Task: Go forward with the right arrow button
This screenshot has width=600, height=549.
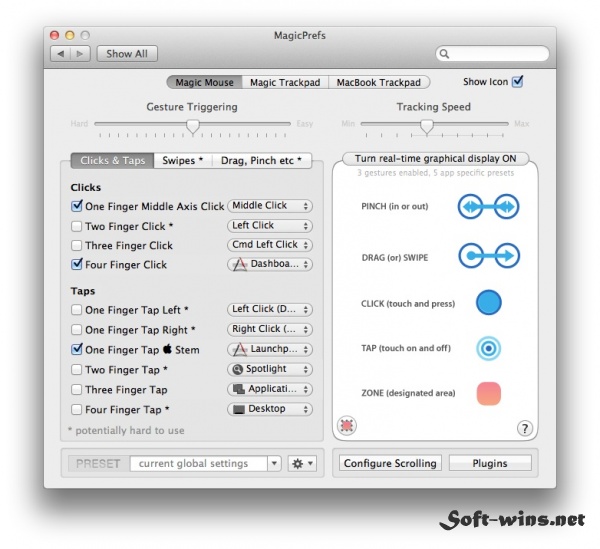Action: (x=80, y=54)
